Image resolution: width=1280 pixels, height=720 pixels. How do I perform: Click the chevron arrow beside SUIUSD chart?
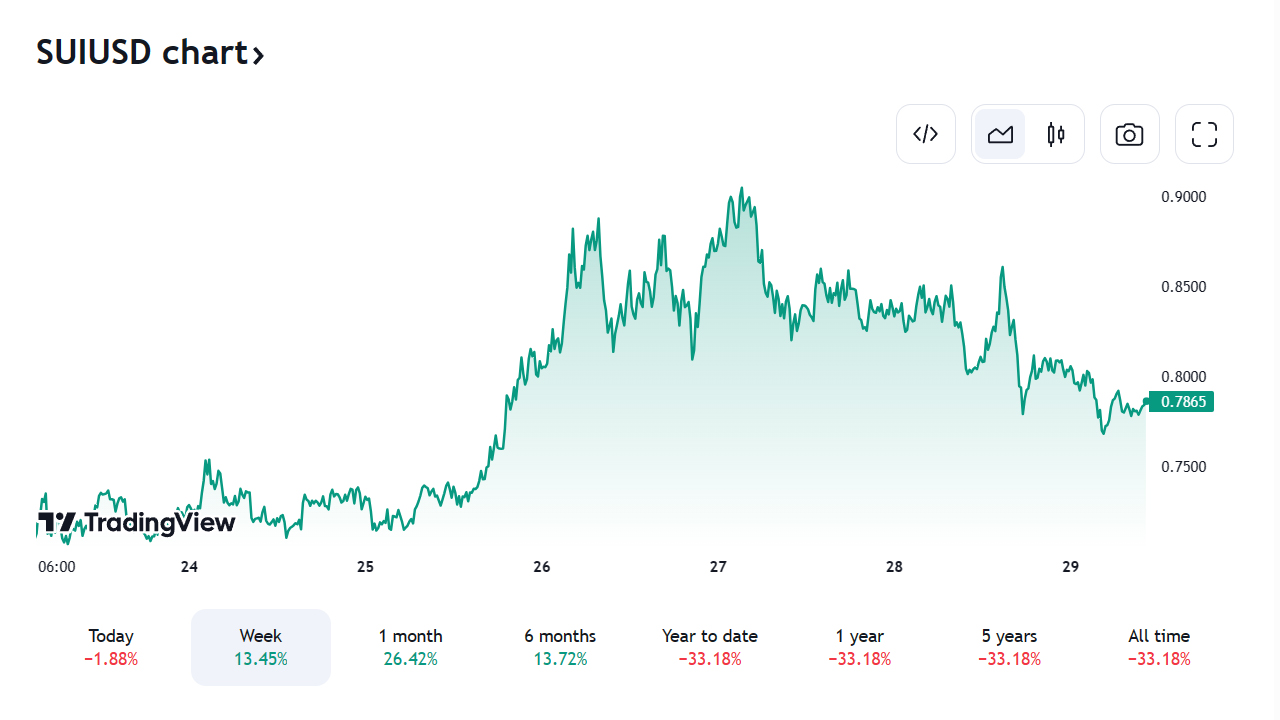[x=258, y=55]
